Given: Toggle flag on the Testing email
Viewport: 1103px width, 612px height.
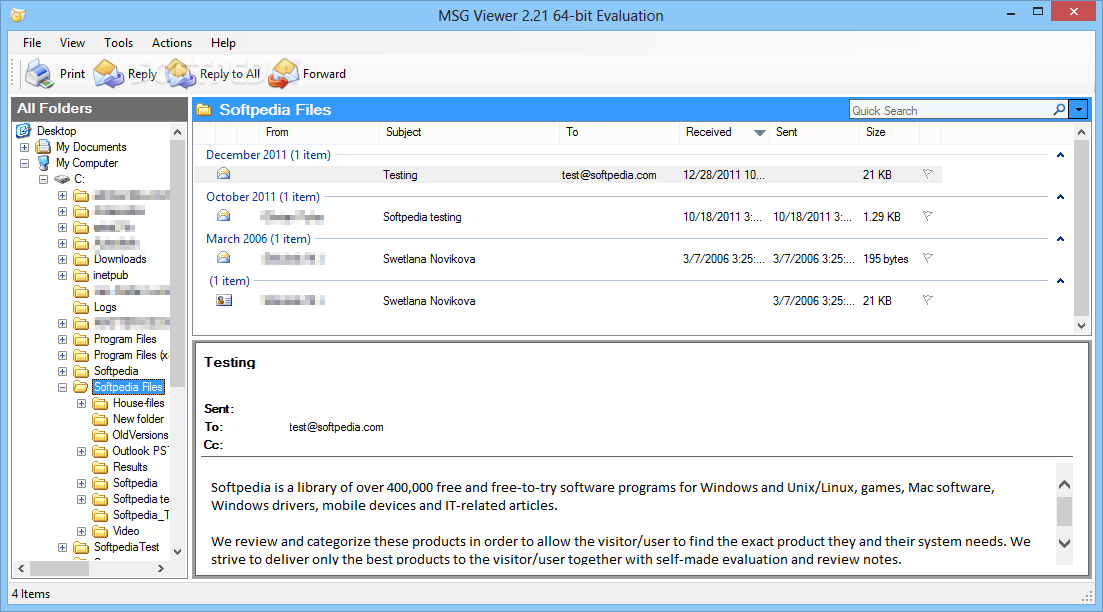Looking at the screenshot, I should pos(927,174).
